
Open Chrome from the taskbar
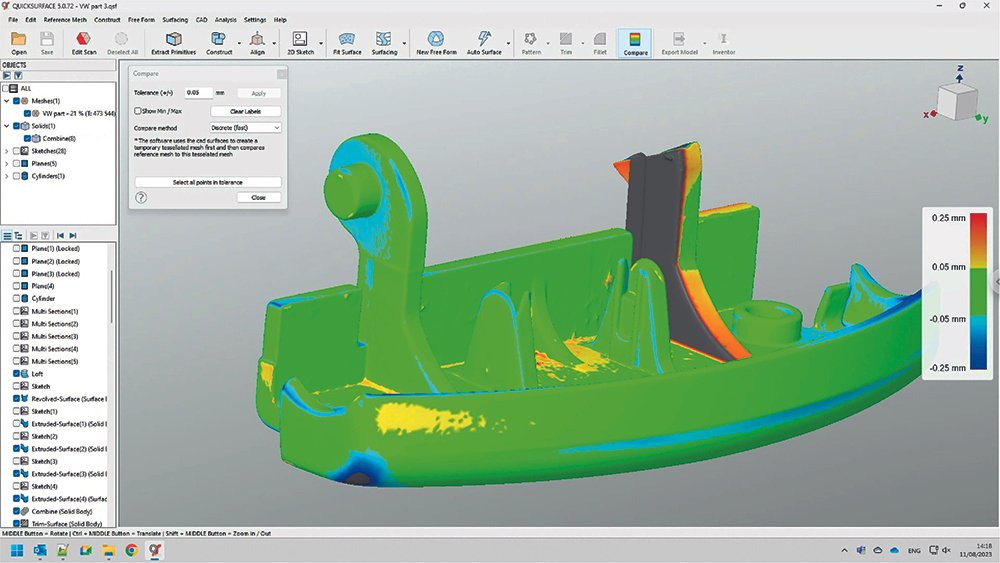click(x=131, y=550)
